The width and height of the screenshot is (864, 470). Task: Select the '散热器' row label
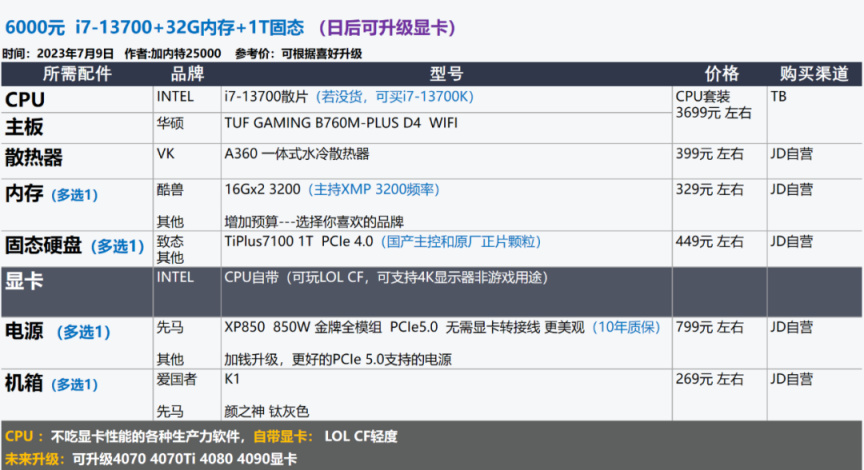tap(34, 157)
